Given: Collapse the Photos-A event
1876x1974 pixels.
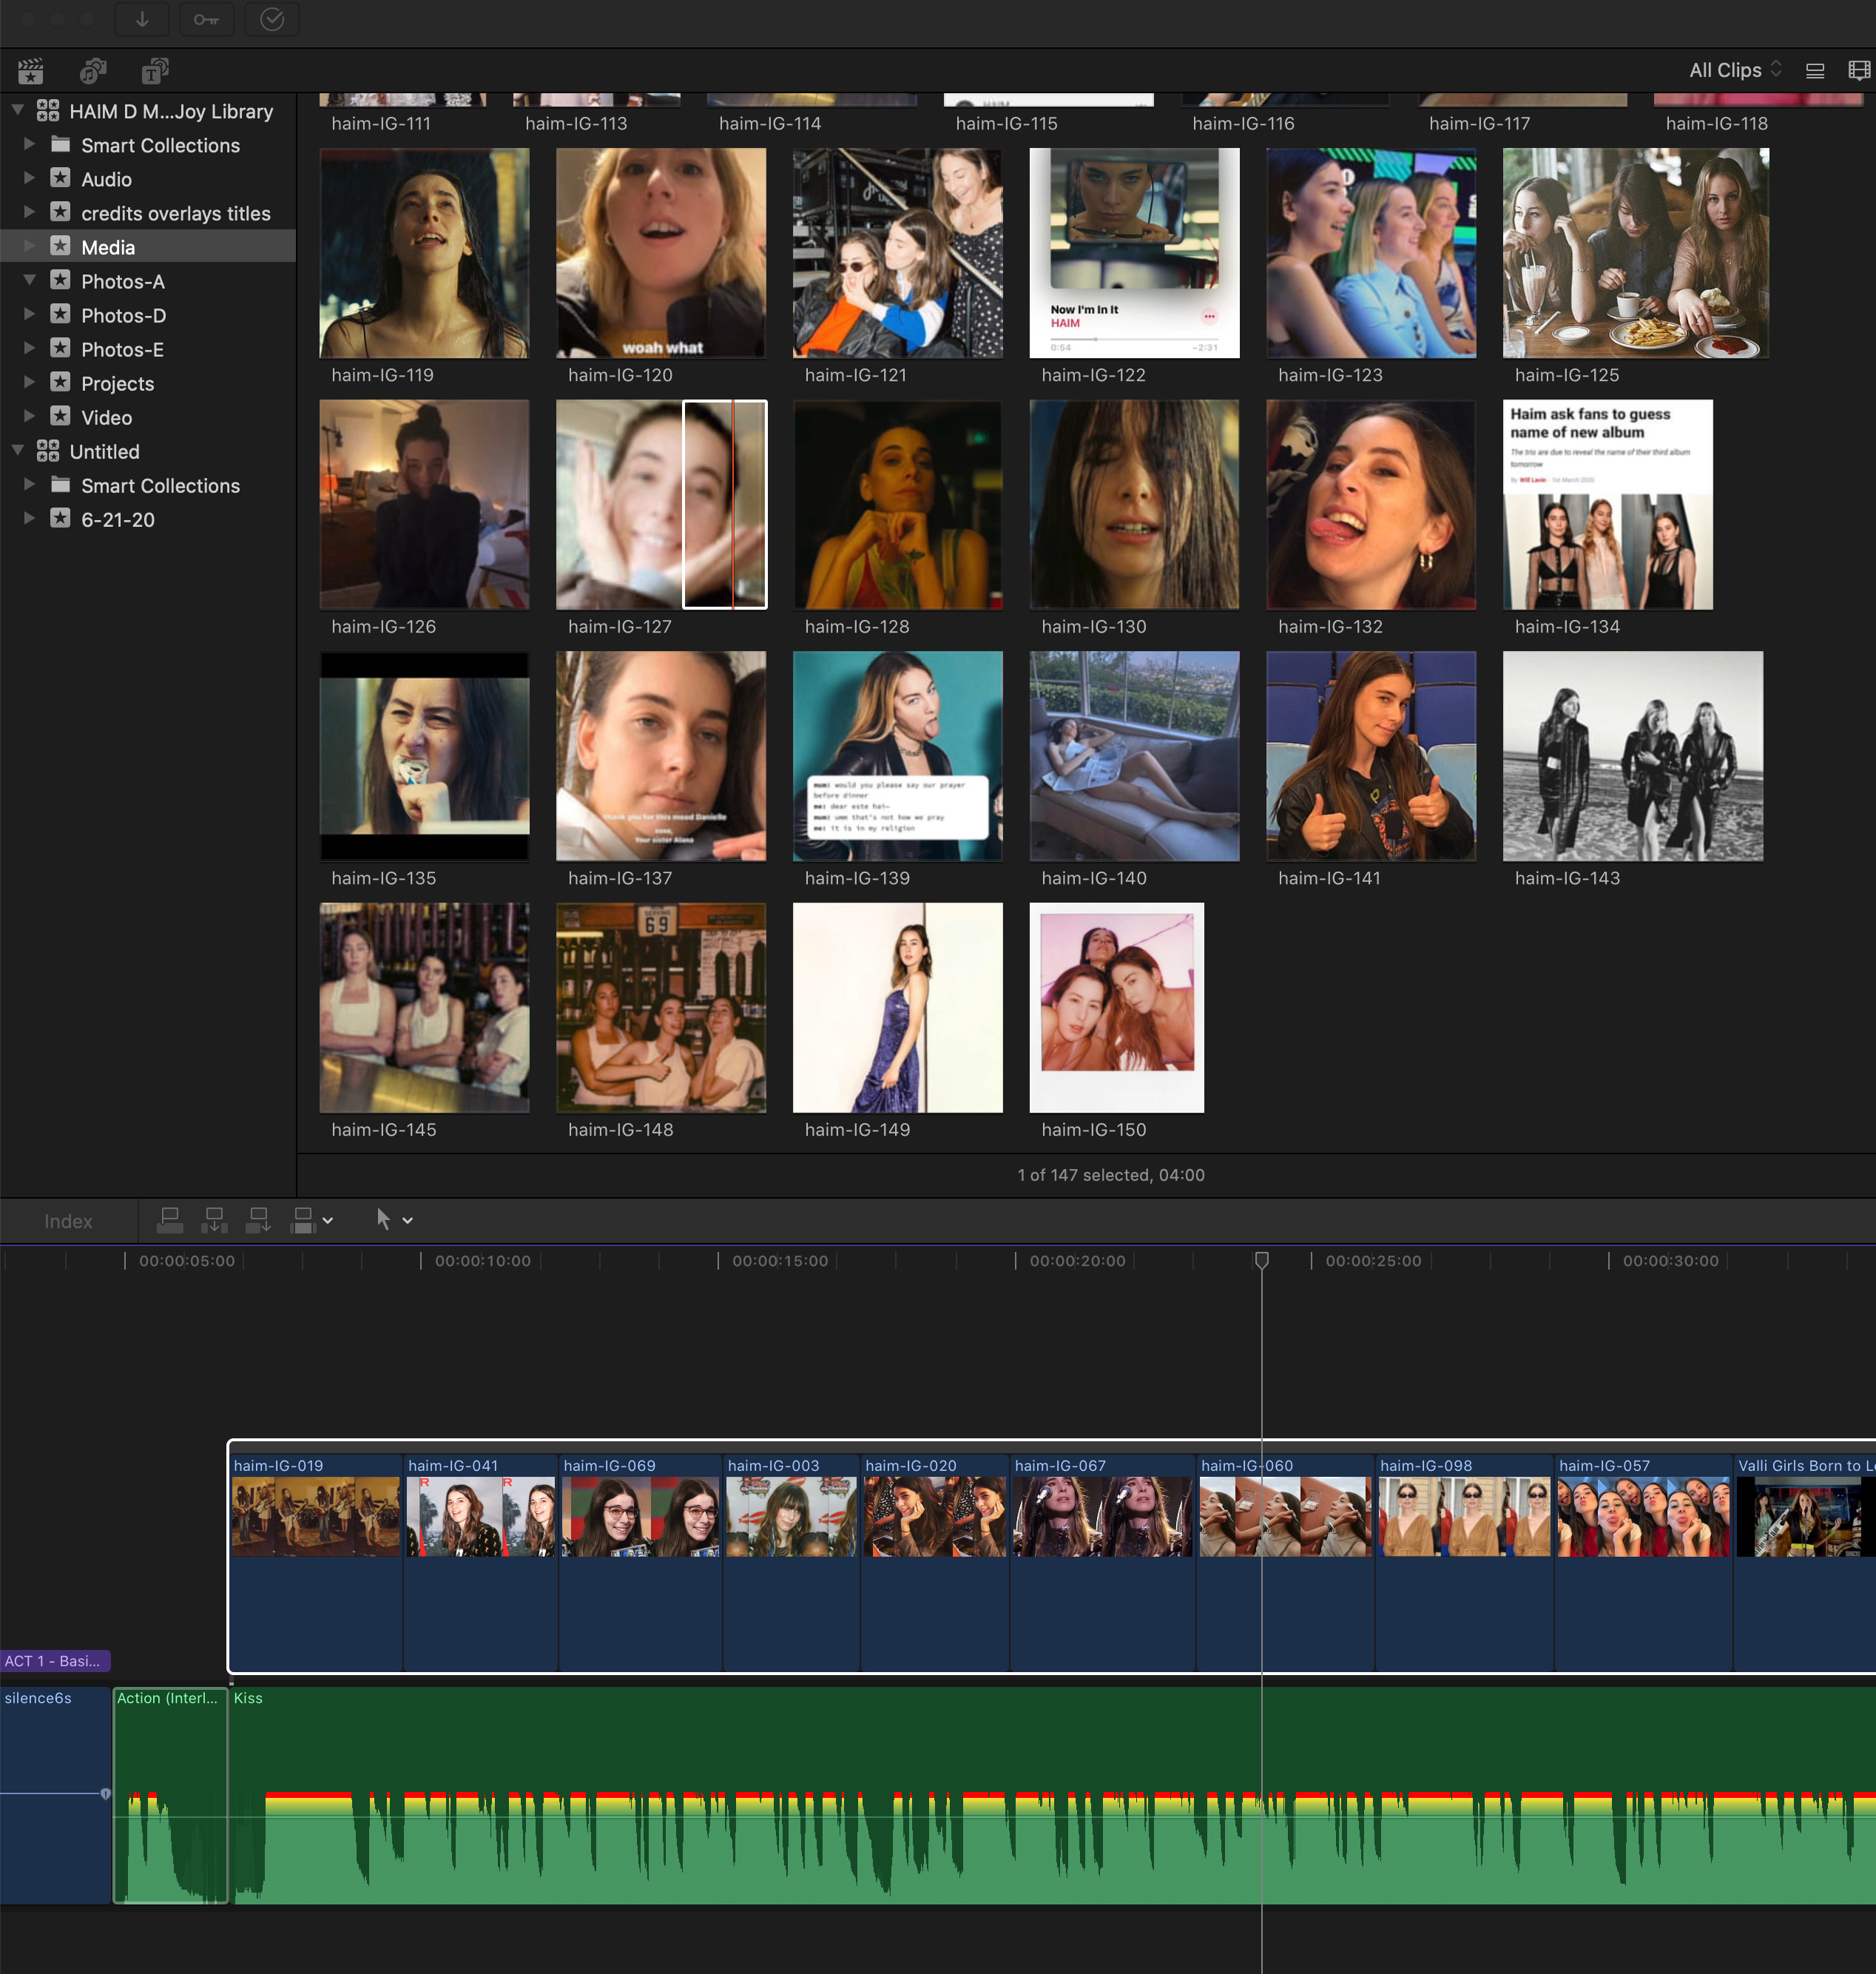Looking at the screenshot, I should tap(29, 281).
